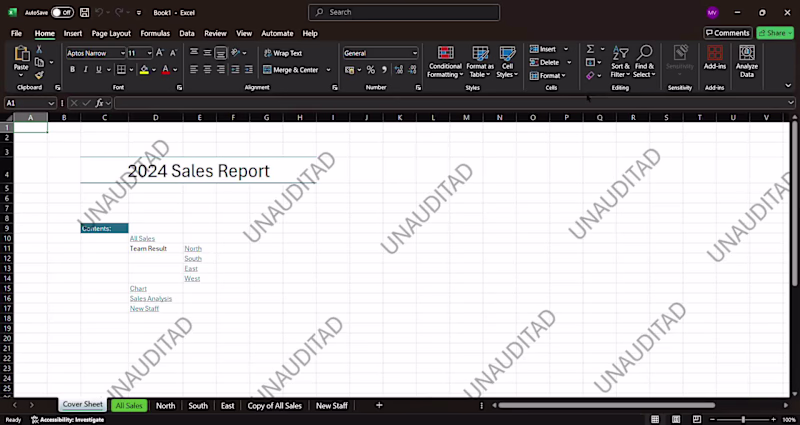This screenshot has height=425, width=800.
Task: Toggle Middle Align vertical alignment
Action: coord(207,53)
